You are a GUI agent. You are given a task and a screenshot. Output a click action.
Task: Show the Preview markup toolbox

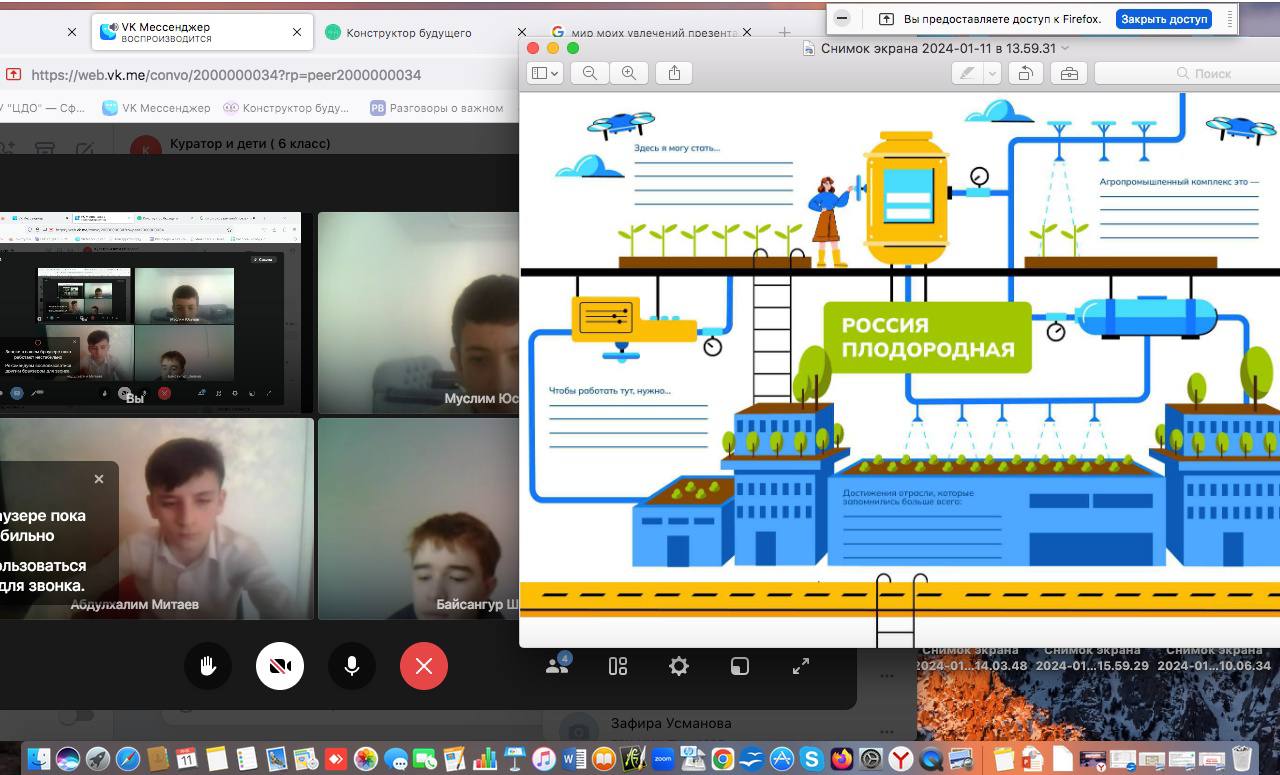click(x=1069, y=73)
